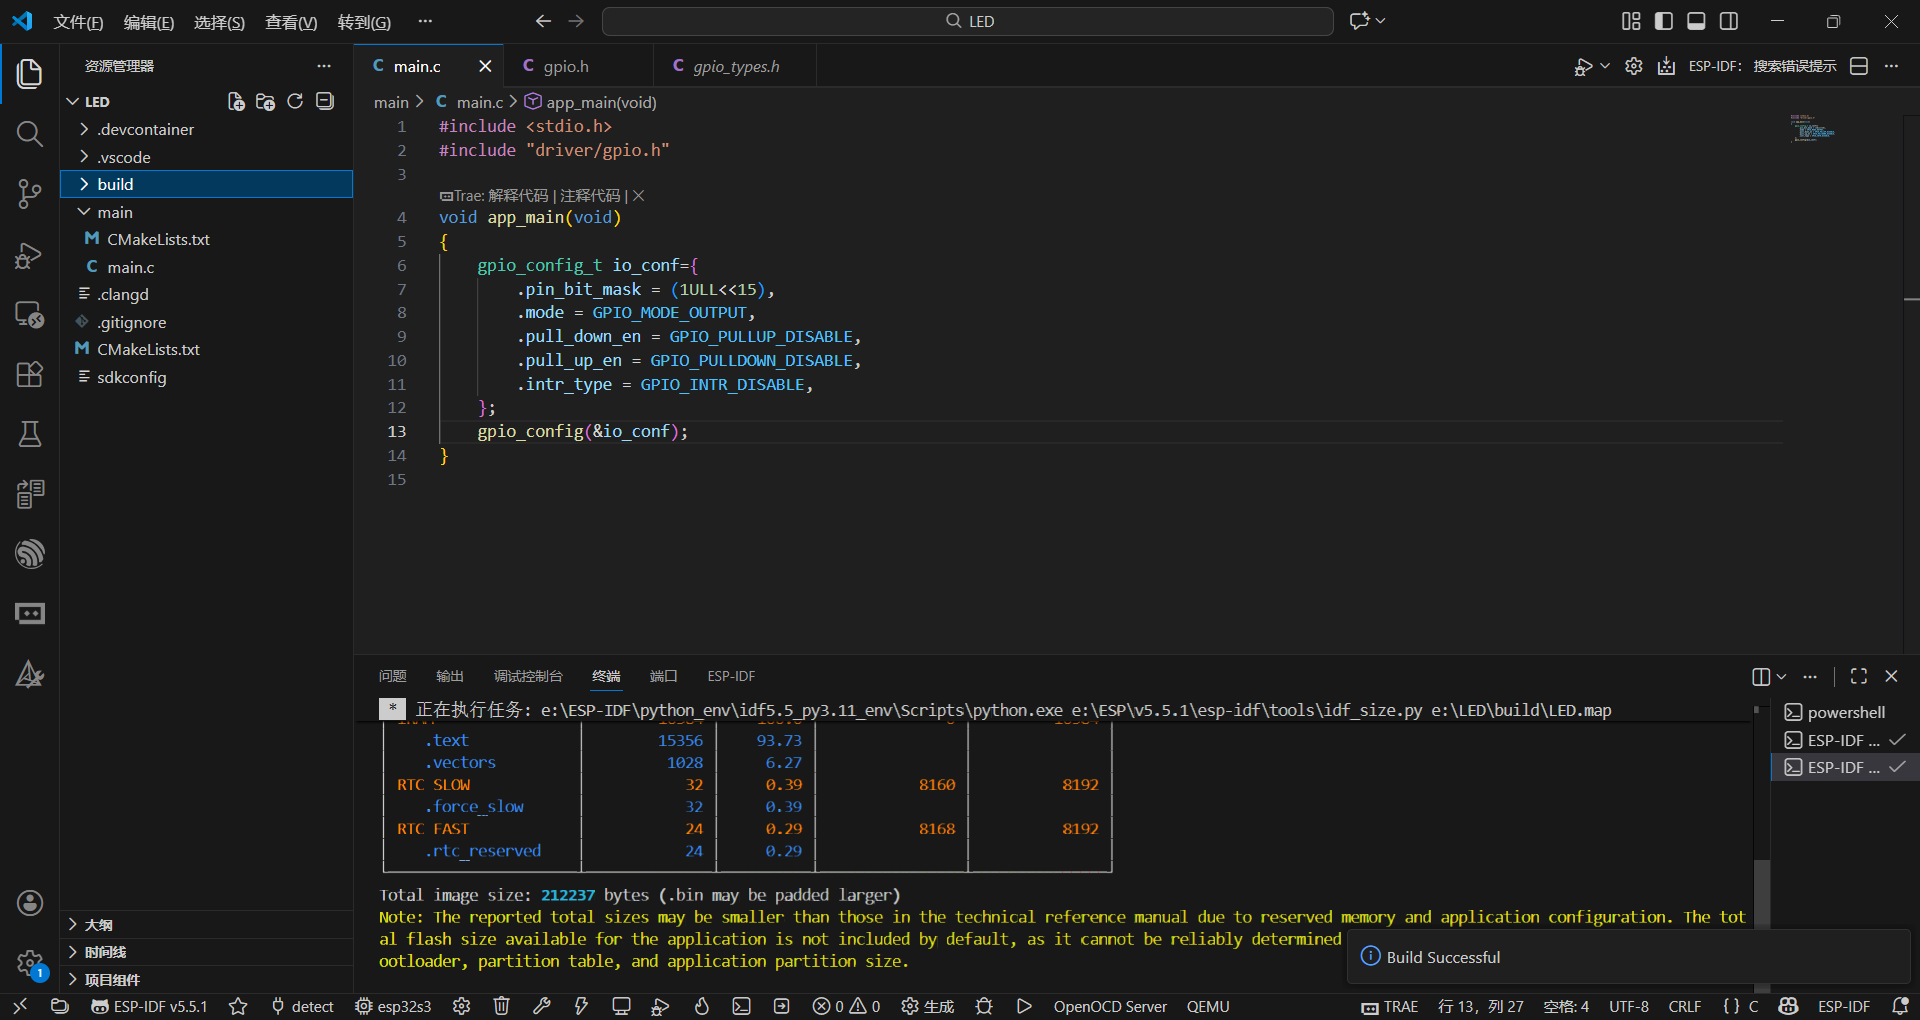Click QEMU in status bar
The width and height of the screenshot is (1920, 1020).
pos(1208,1006)
